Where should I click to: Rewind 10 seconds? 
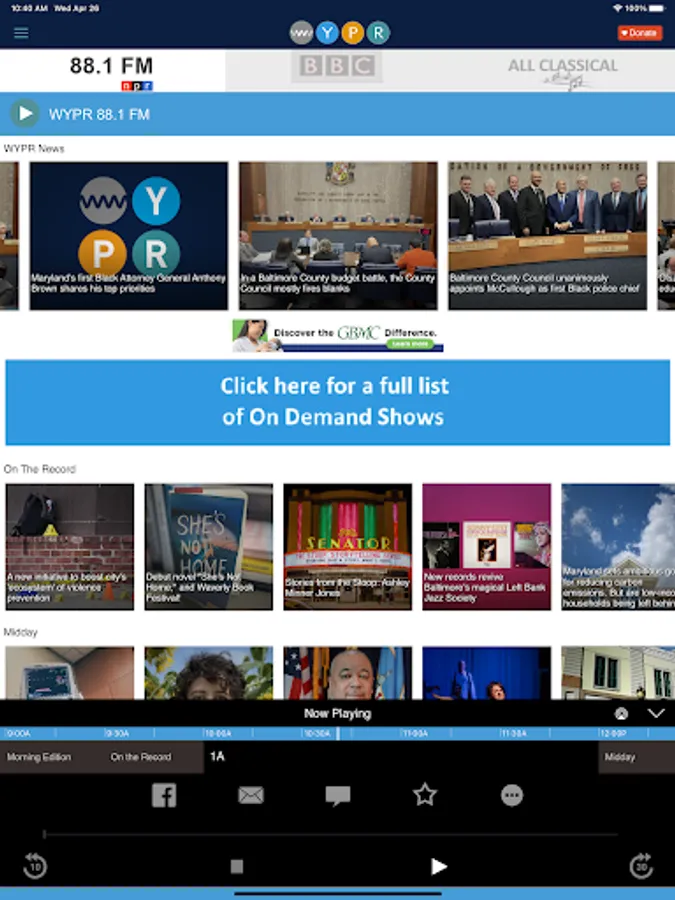click(35, 866)
